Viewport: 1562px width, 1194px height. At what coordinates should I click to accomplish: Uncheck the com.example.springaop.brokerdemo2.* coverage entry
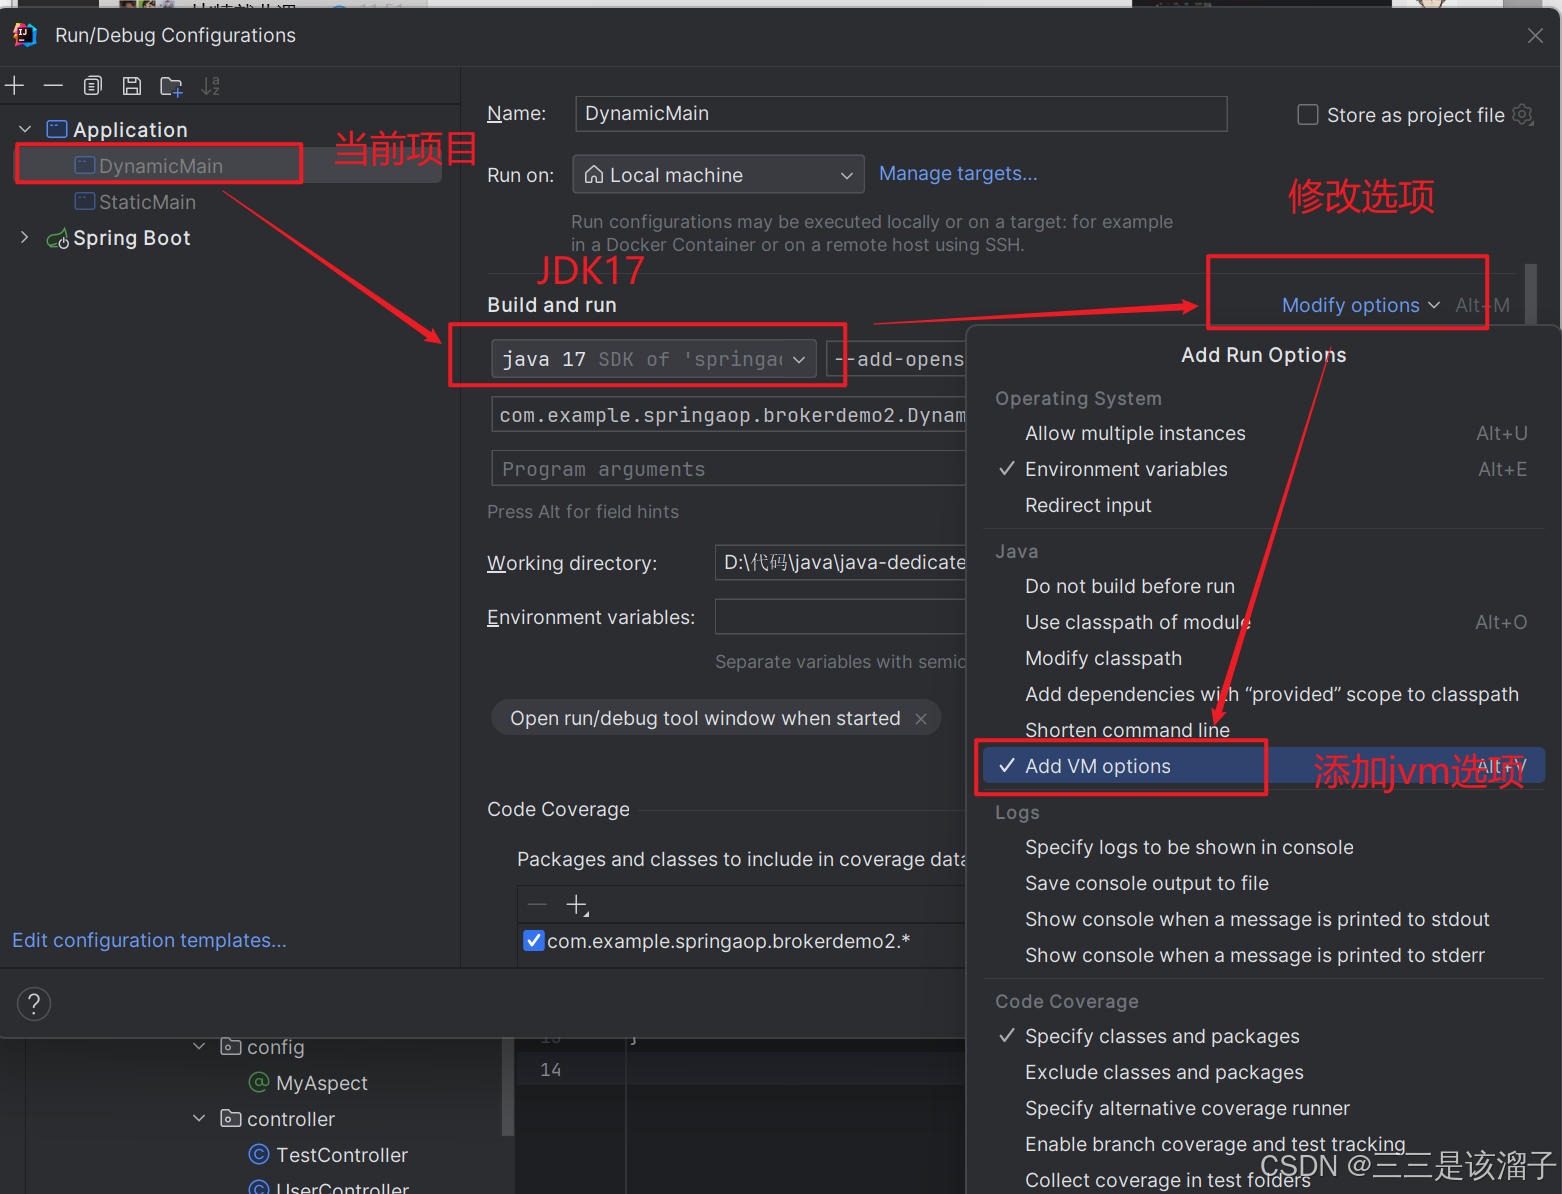(533, 940)
